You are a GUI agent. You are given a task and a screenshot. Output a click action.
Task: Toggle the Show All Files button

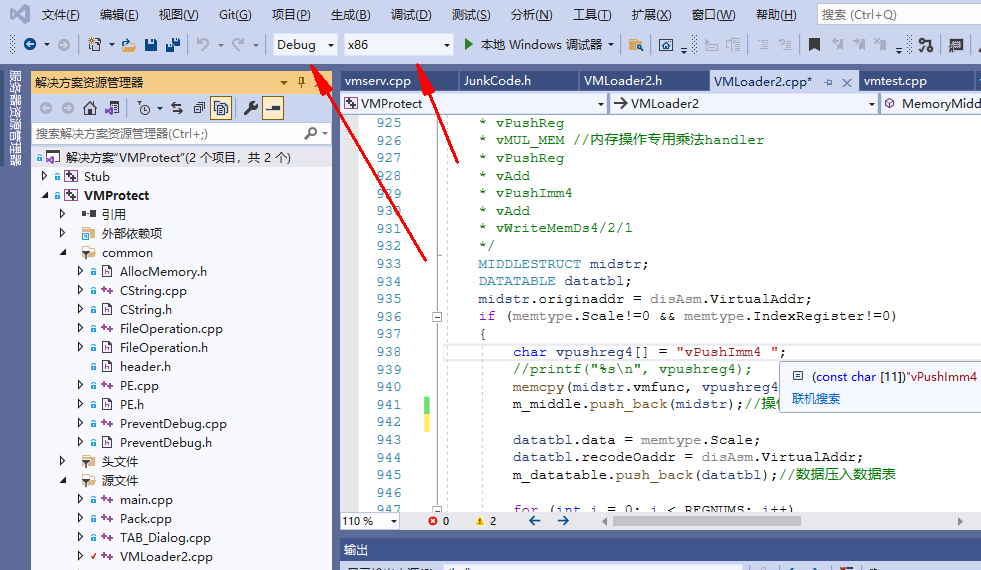pyautogui.click(x=221, y=108)
